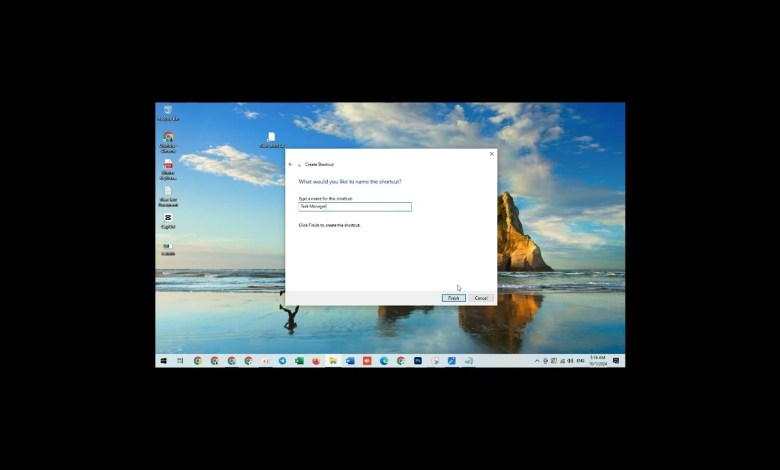Viewport: 780px width, 470px height.
Task: Select the Chrome shortcut on the desktop
Action: 168,141
